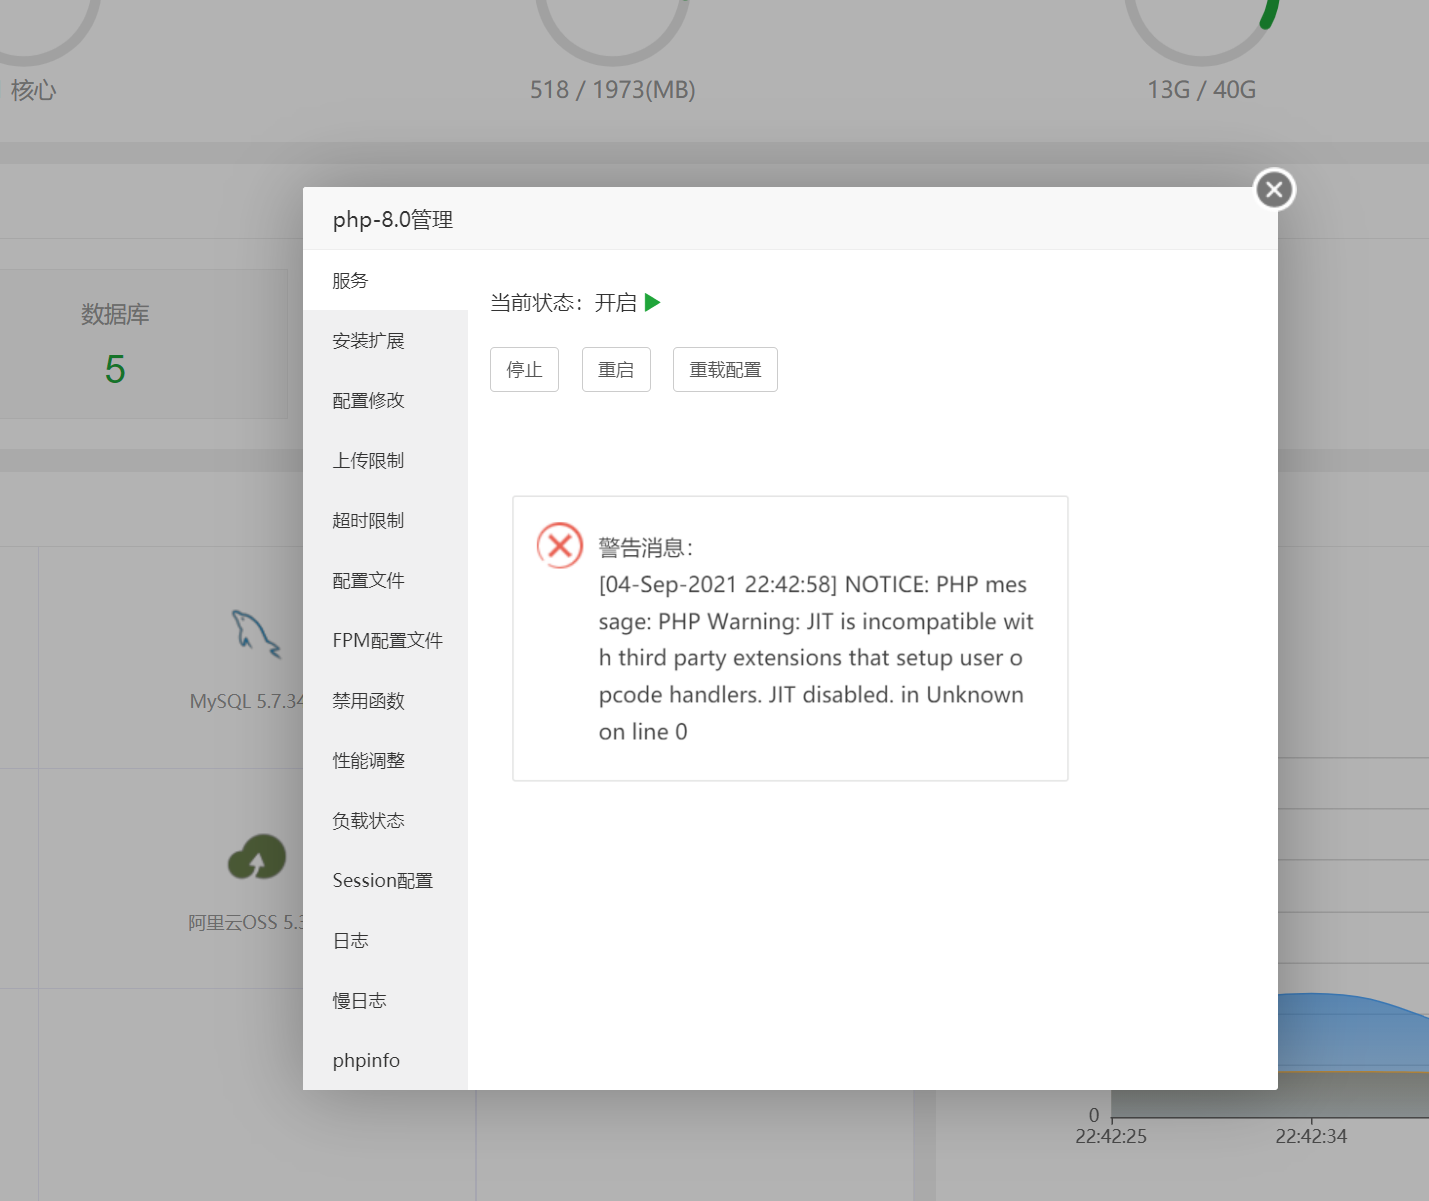View 负载状态 section
Screen dimensions: 1429x1201
tap(385, 820)
